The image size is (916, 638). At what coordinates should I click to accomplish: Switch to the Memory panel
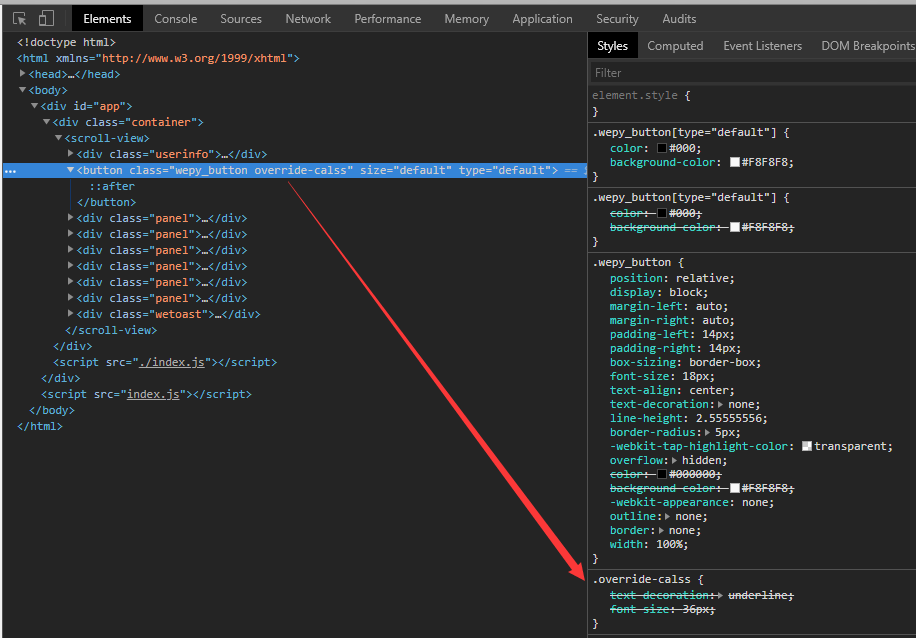466,18
